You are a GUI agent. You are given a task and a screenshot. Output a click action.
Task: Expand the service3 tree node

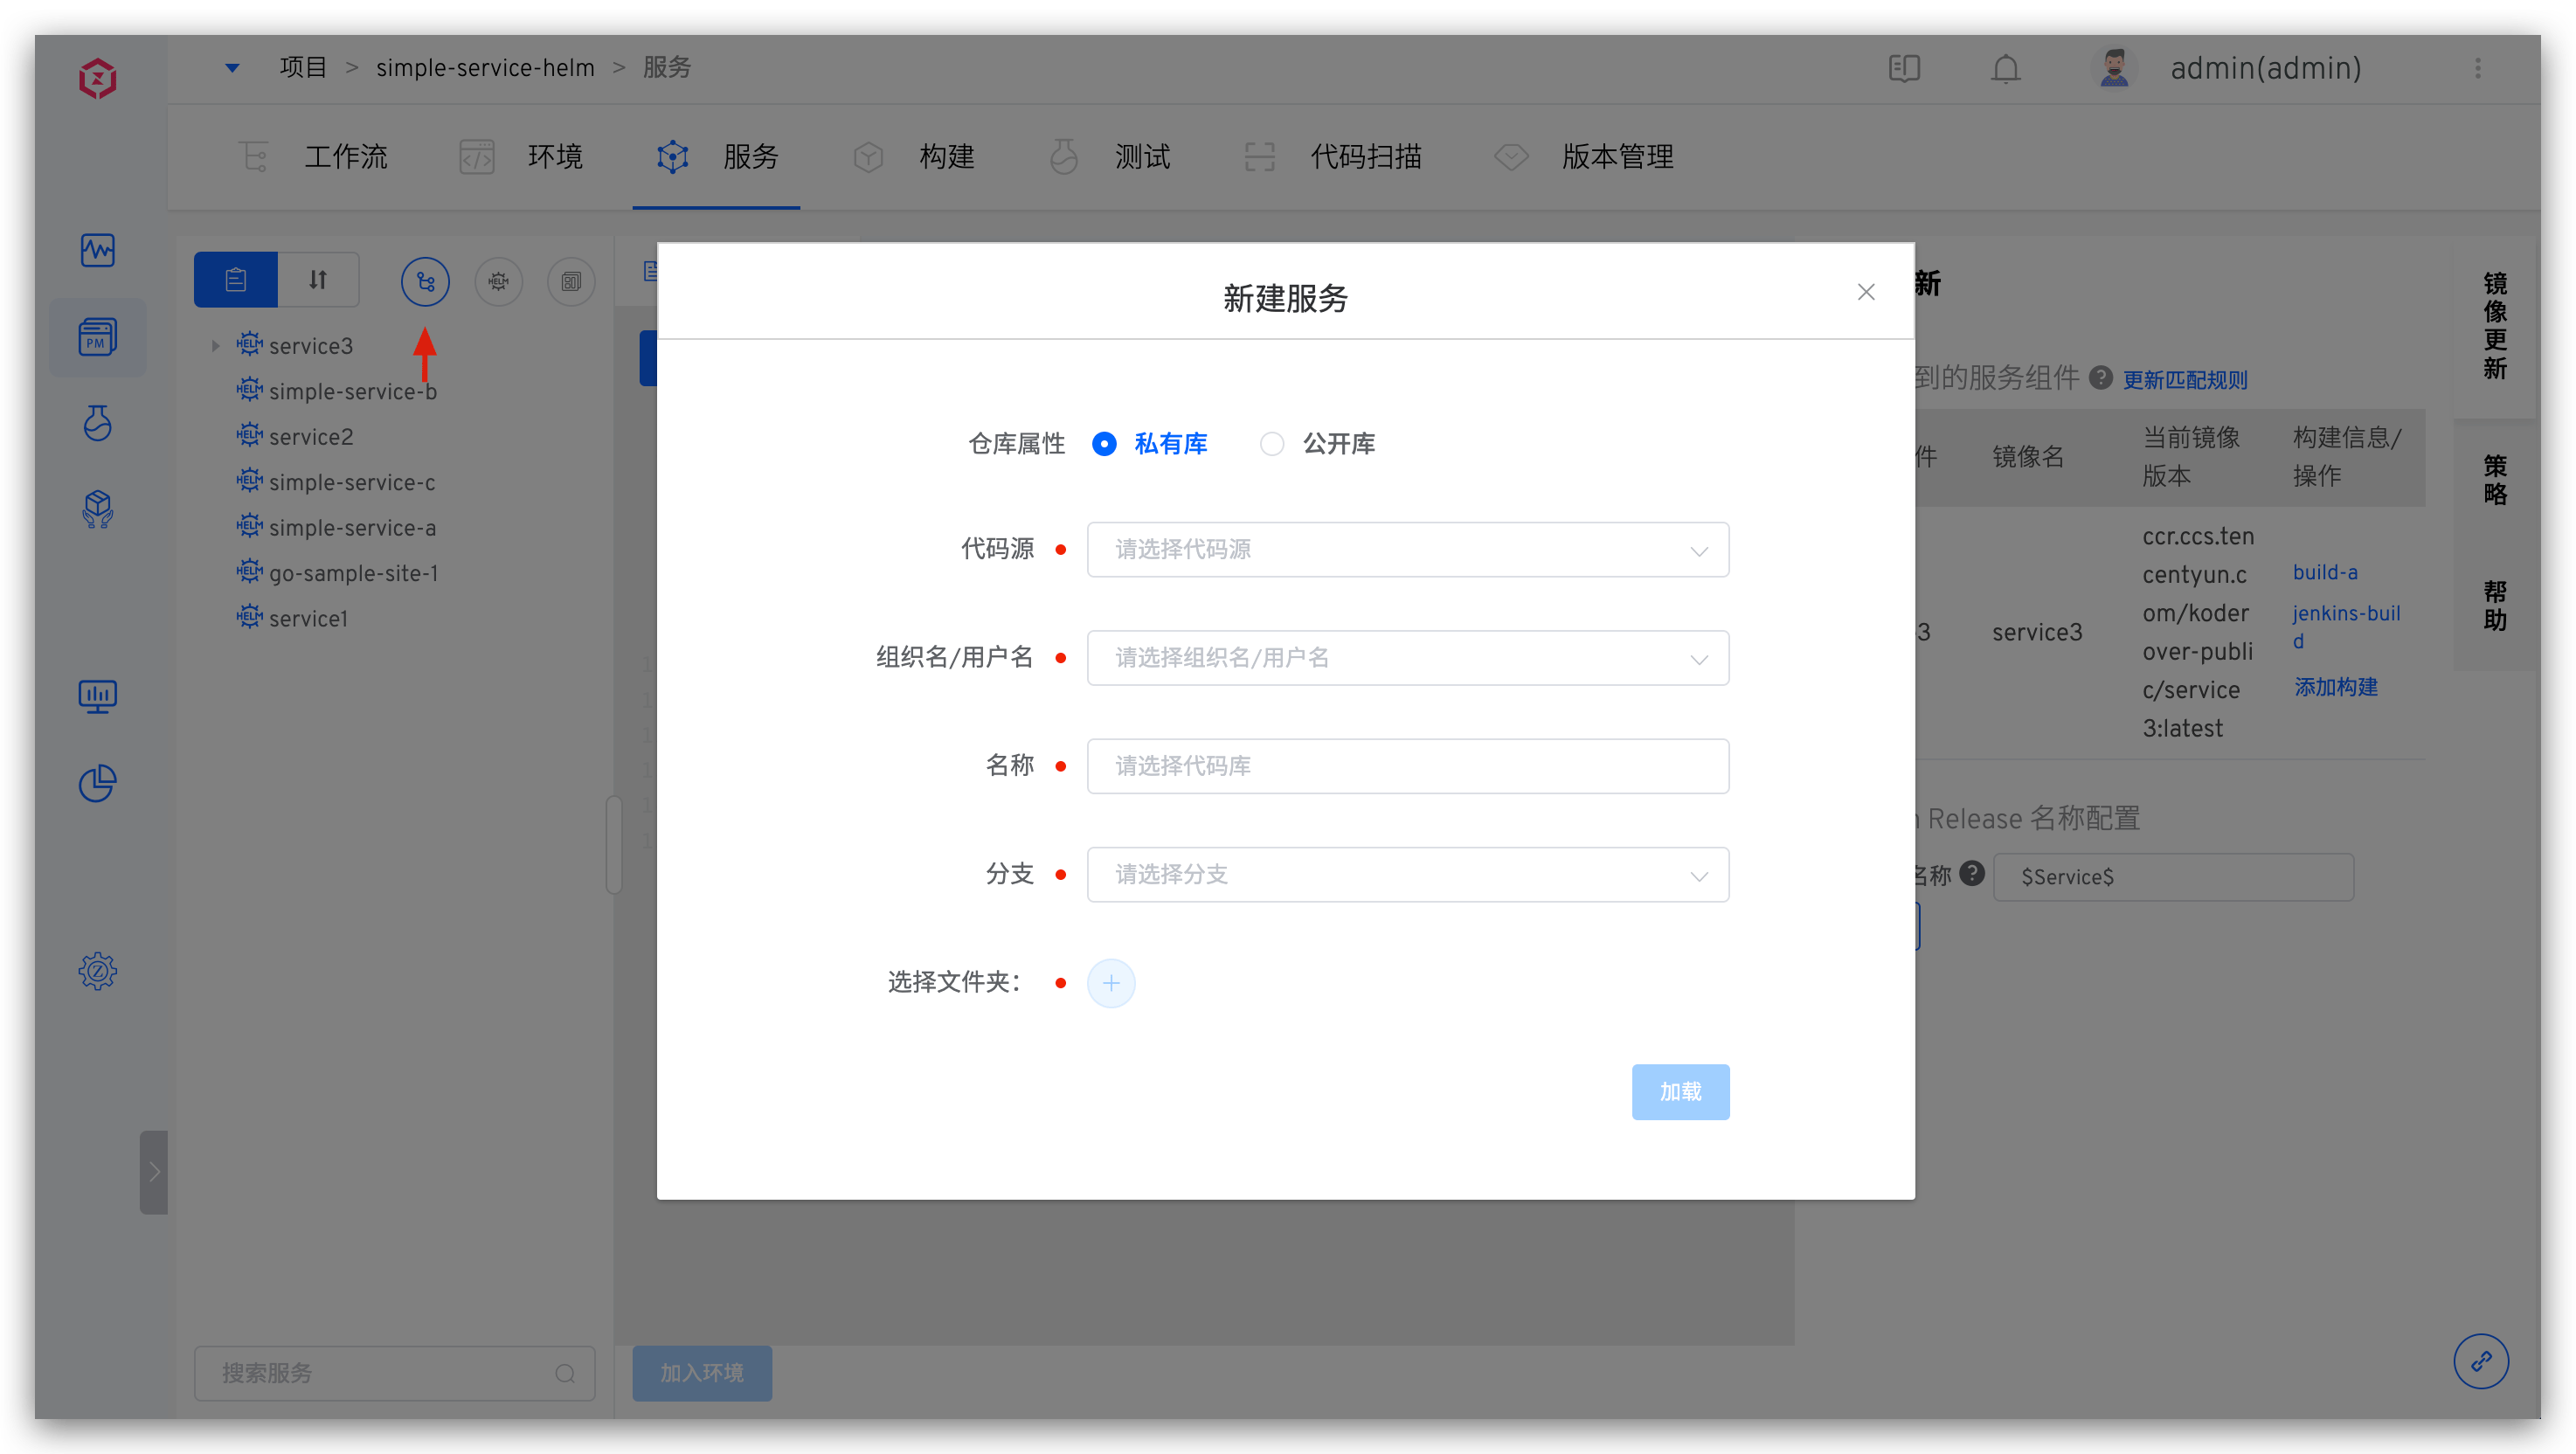215,346
